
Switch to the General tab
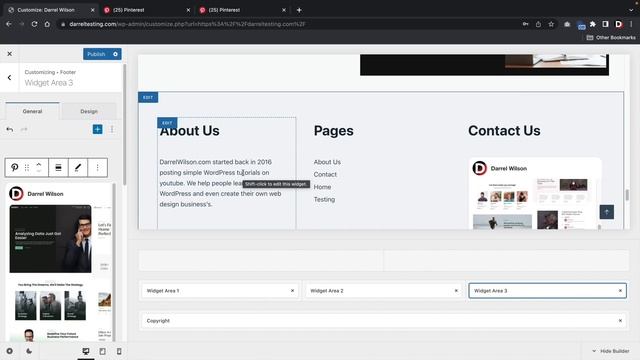tap(32, 111)
